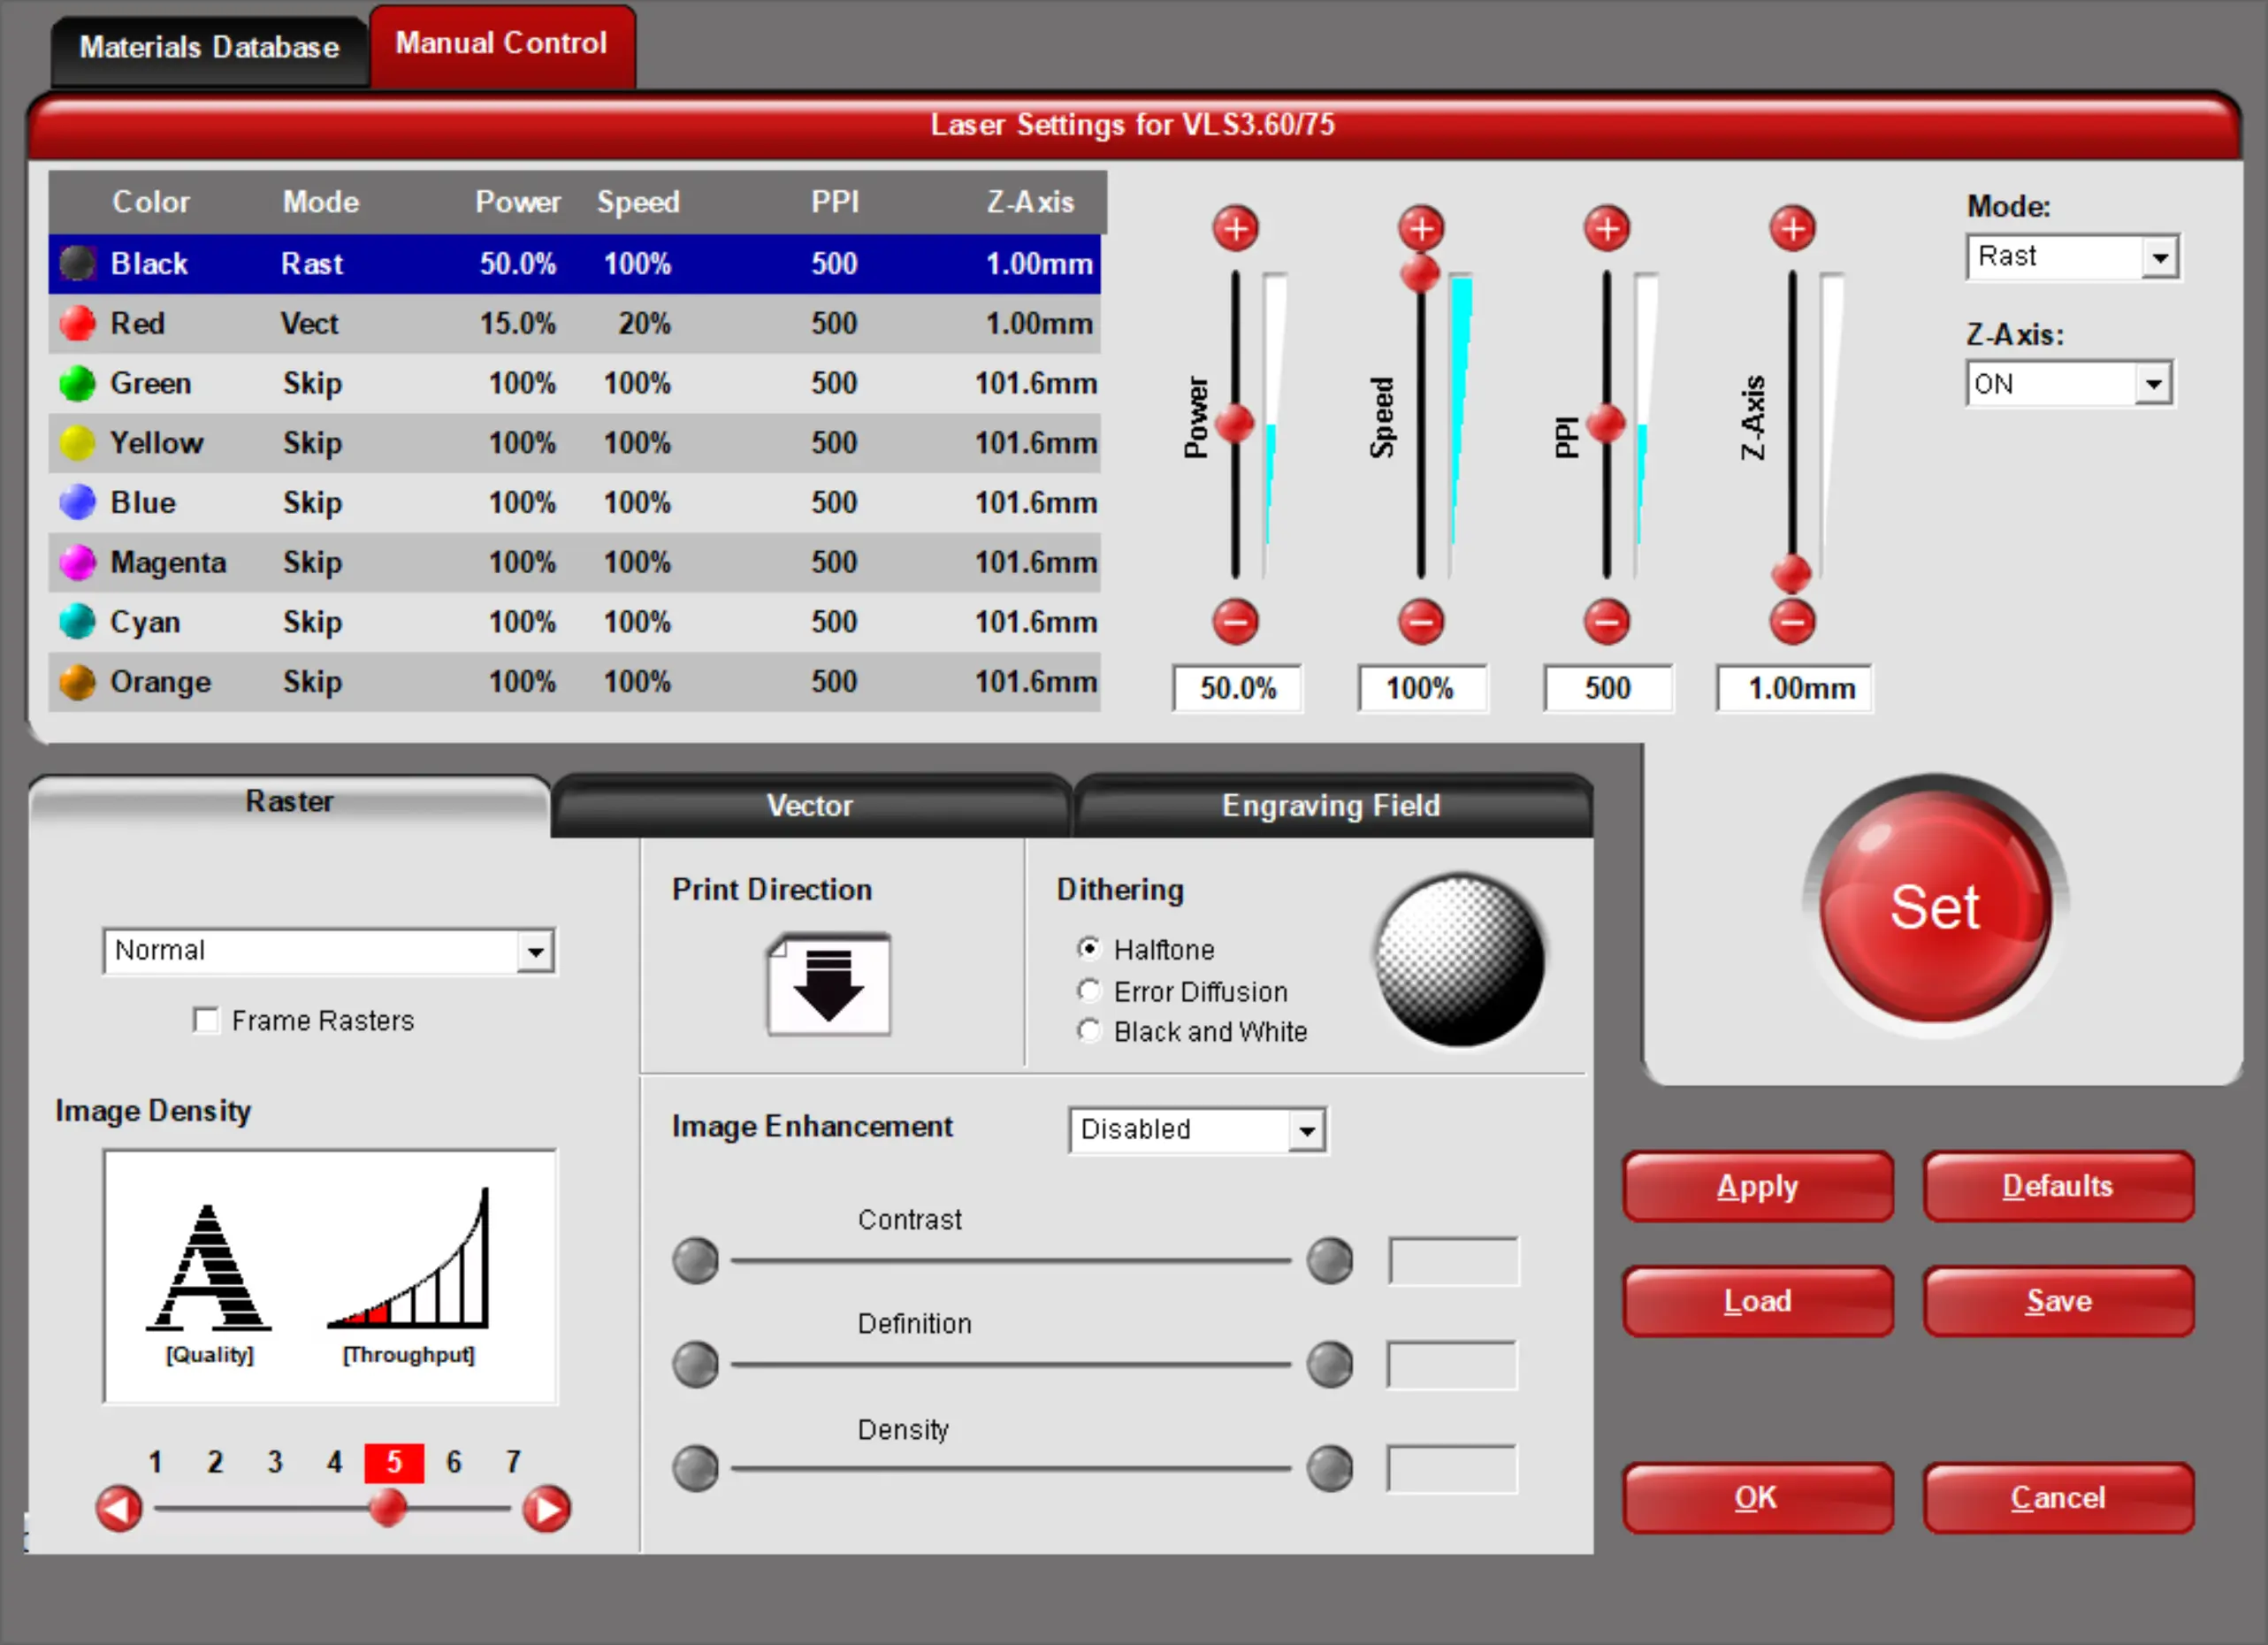This screenshot has width=2268, height=1645.
Task: Click the Power value field 50.0%
Action: click(x=1238, y=688)
